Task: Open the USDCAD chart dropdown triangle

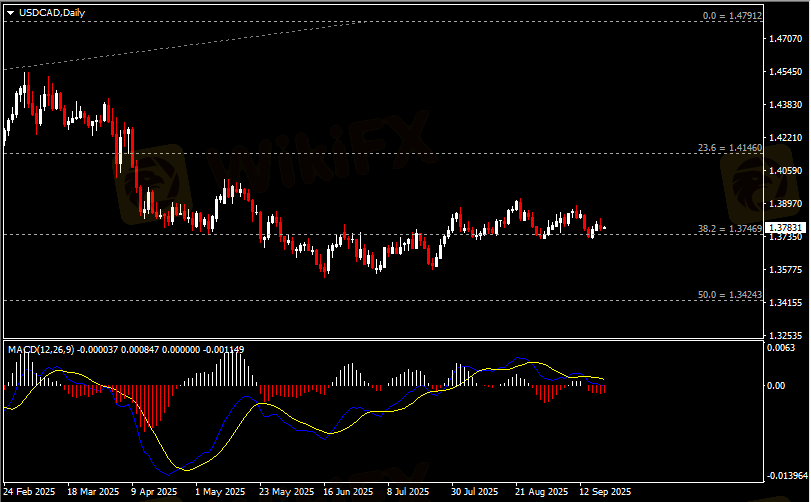Action: pyautogui.click(x=11, y=13)
